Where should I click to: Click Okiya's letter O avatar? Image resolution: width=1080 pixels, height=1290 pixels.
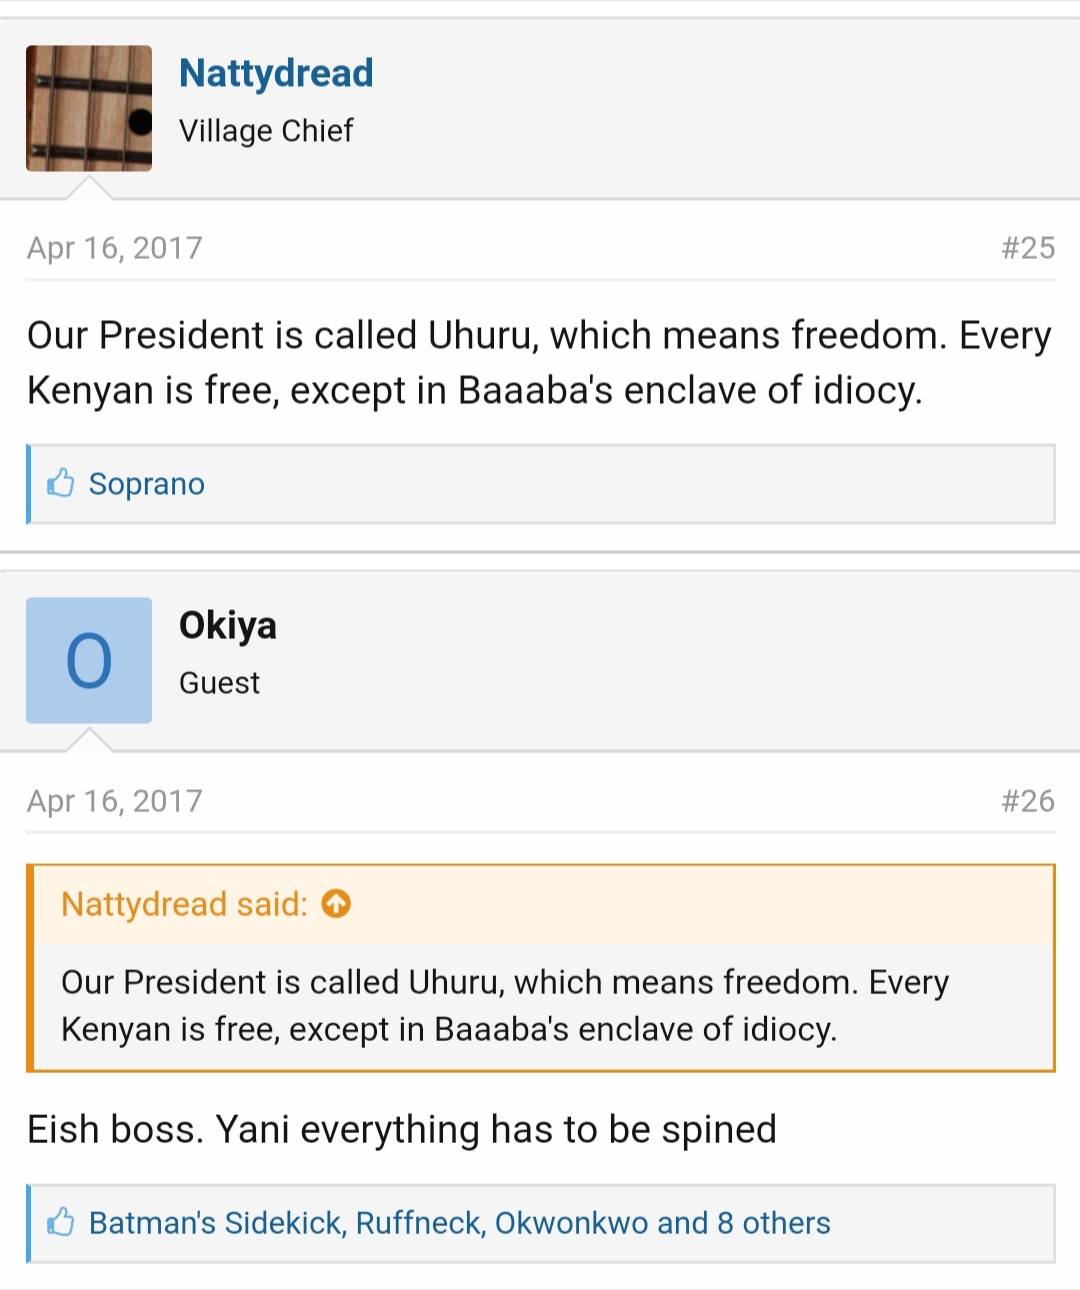point(89,660)
